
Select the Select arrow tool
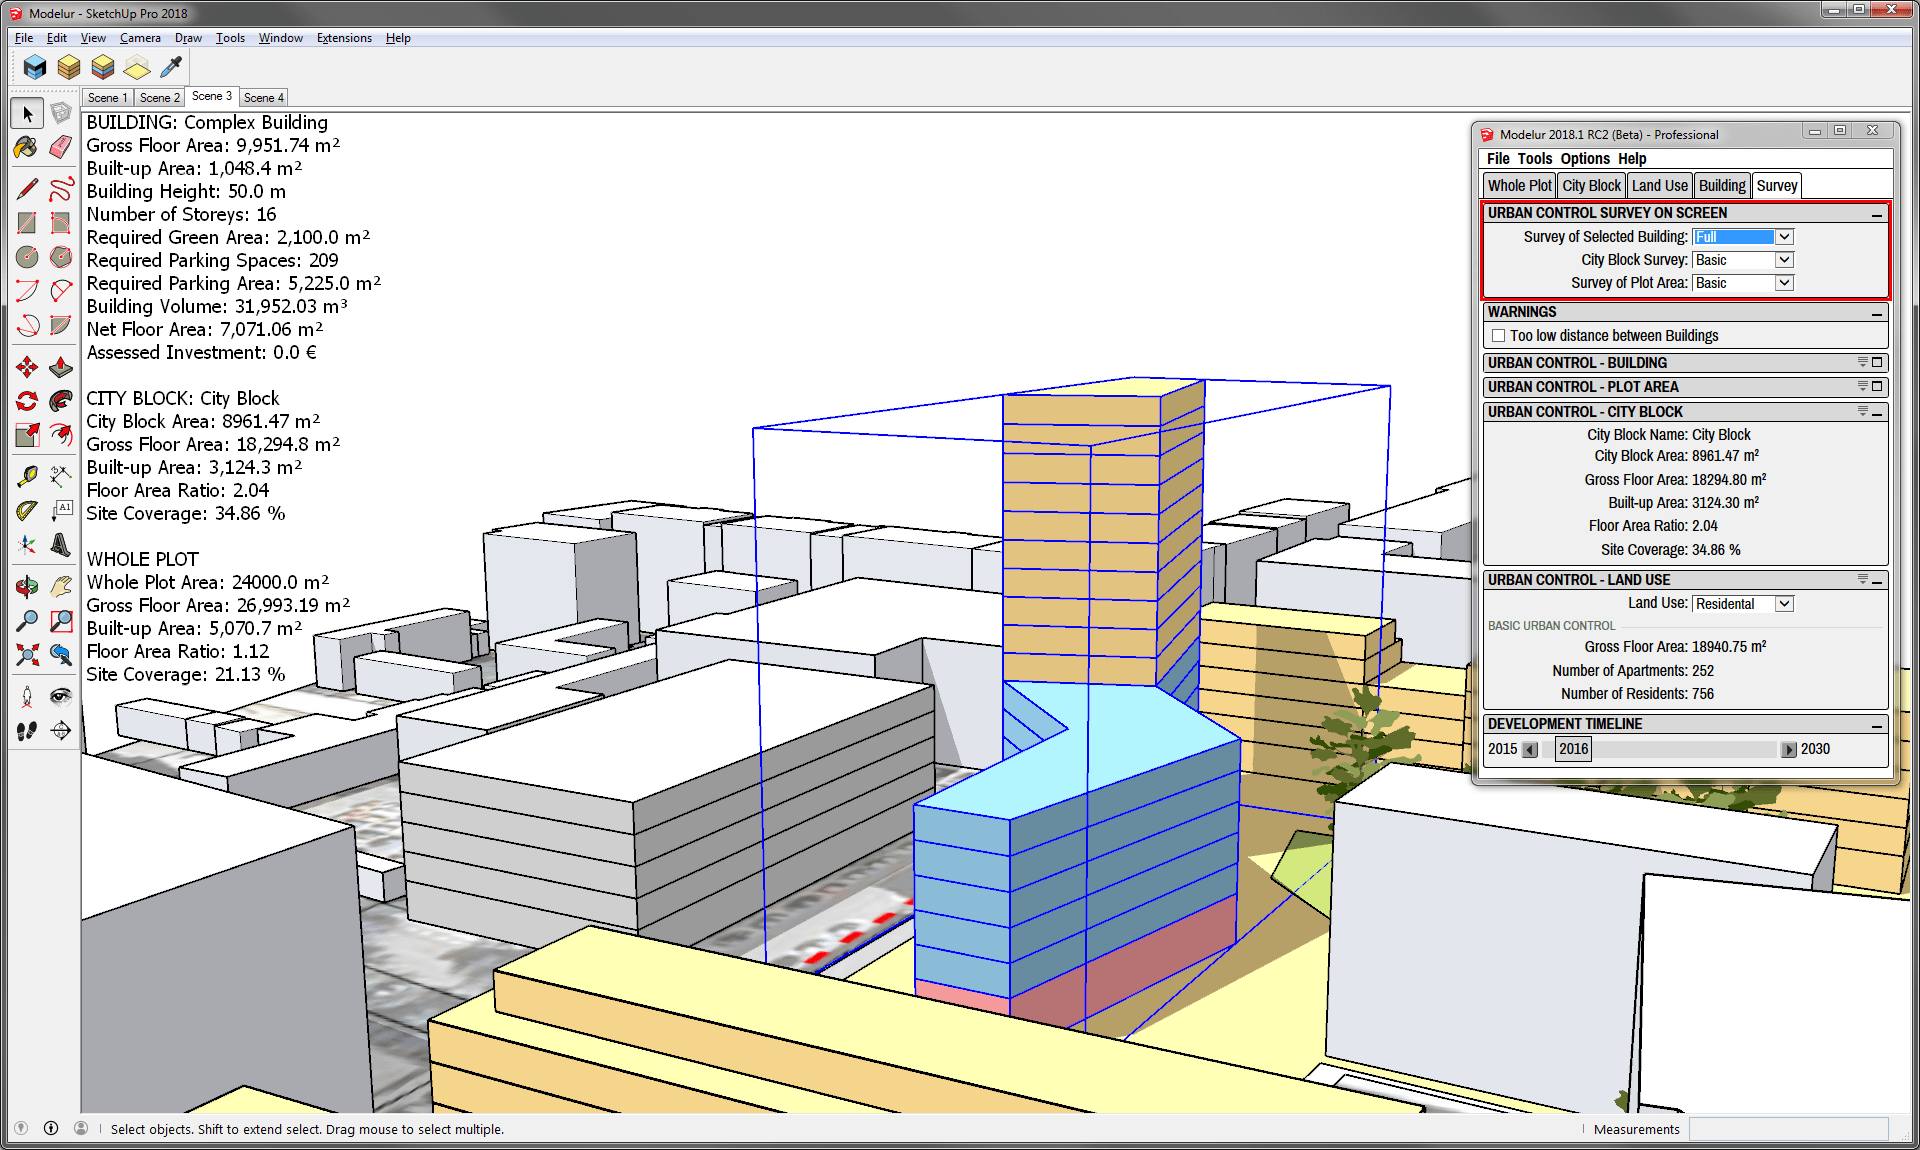pyautogui.click(x=26, y=113)
